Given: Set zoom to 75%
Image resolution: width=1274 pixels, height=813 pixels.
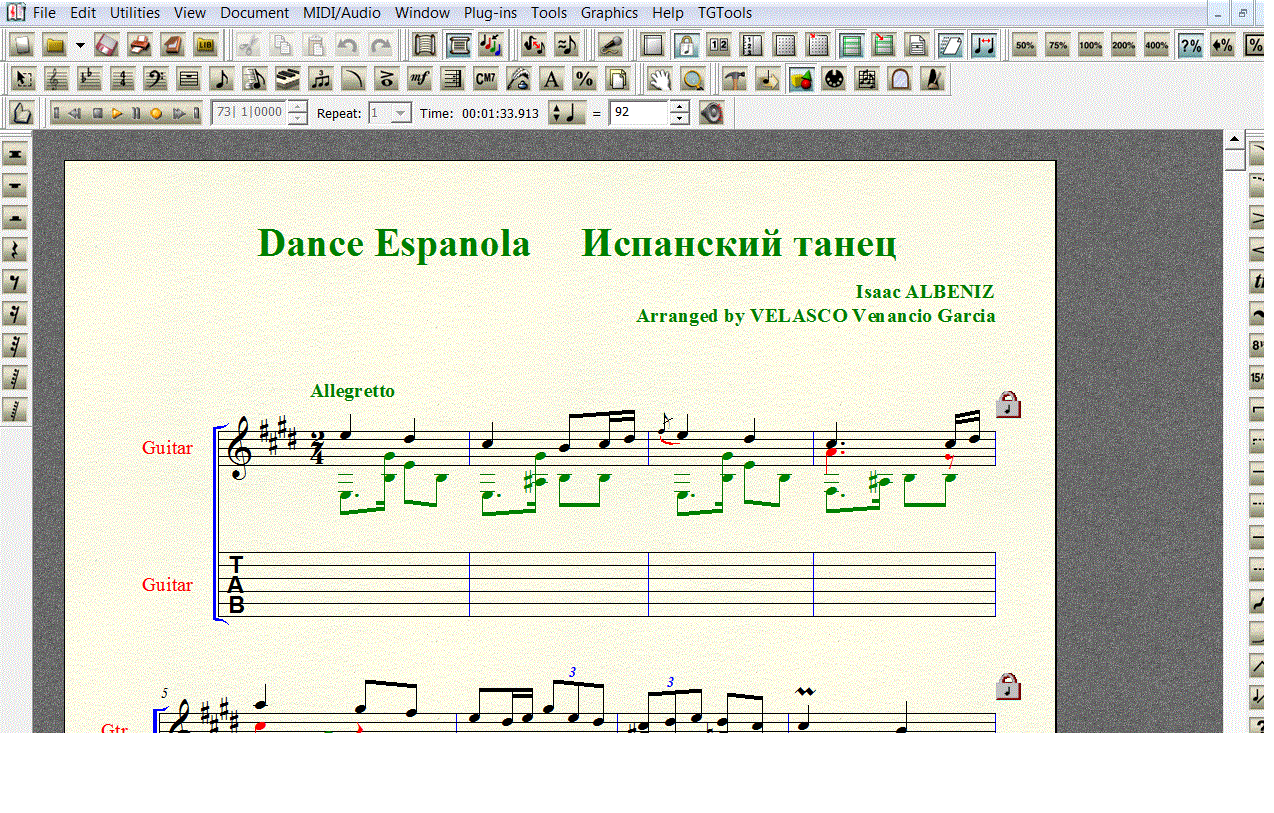Looking at the screenshot, I should tap(1058, 45).
